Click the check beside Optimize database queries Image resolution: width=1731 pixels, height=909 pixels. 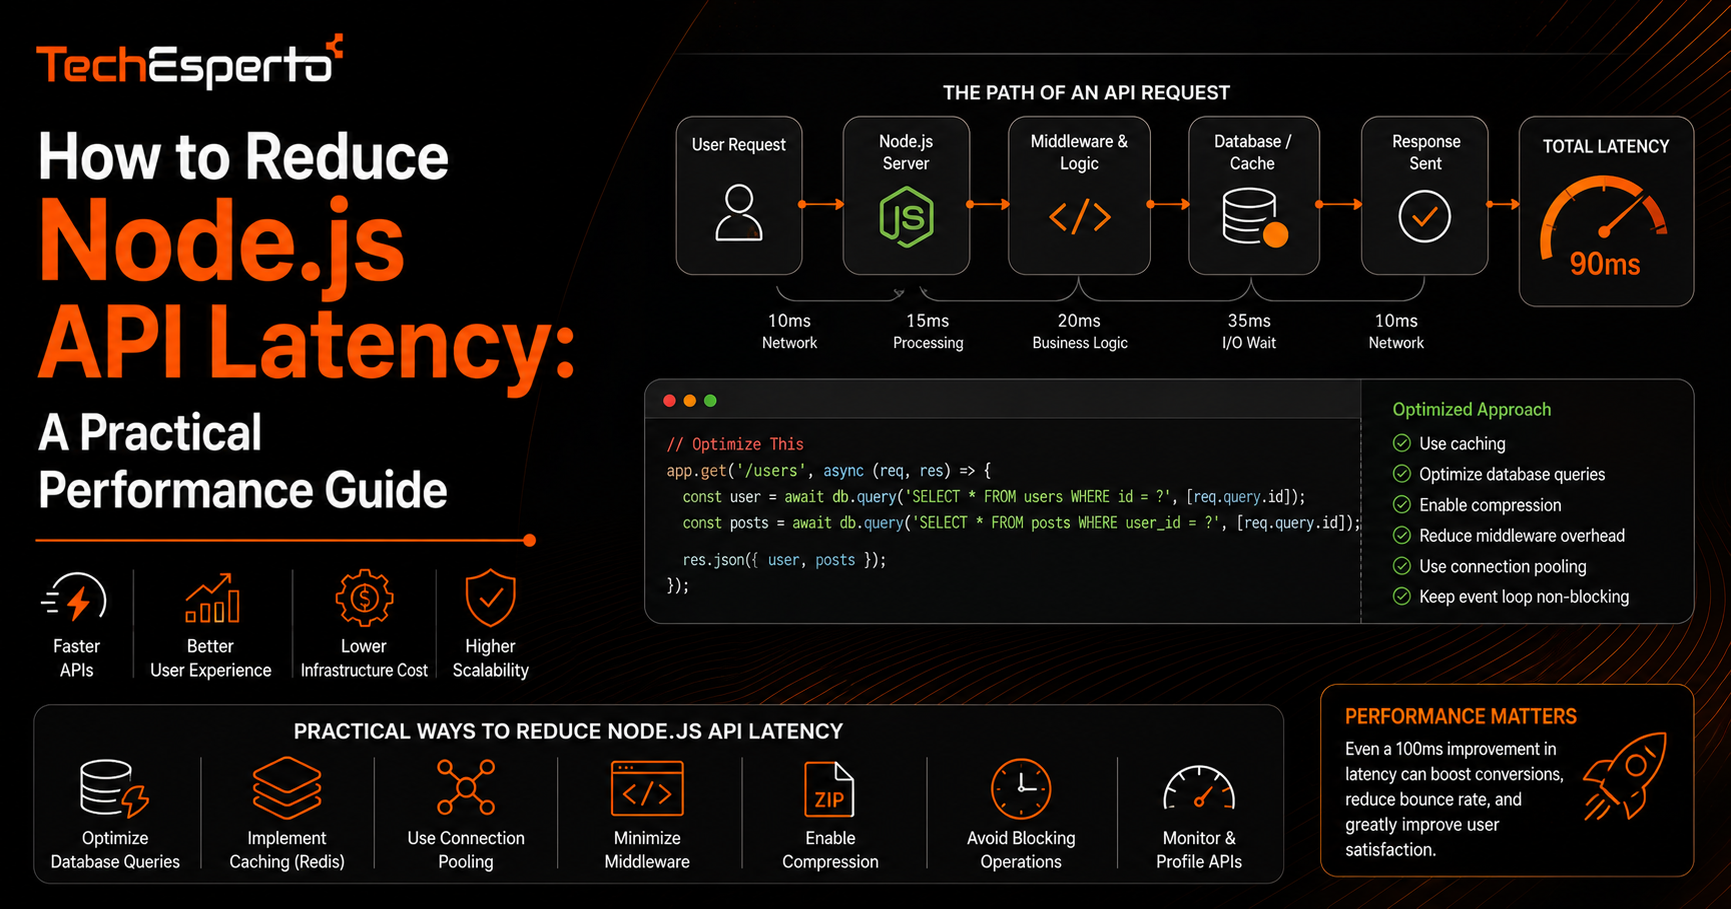coord(1402,474)
